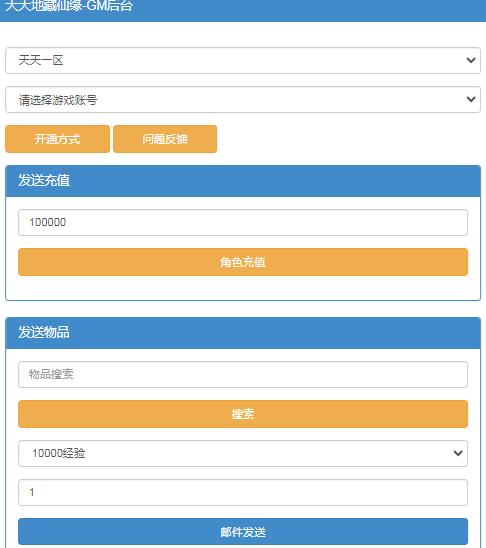
Task: Click the blue 邮件发送 button
Action: tap(243, 532)
